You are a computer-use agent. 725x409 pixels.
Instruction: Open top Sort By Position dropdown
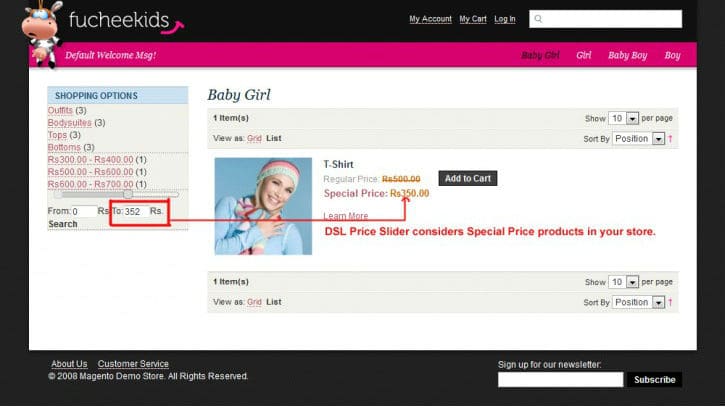639,139
